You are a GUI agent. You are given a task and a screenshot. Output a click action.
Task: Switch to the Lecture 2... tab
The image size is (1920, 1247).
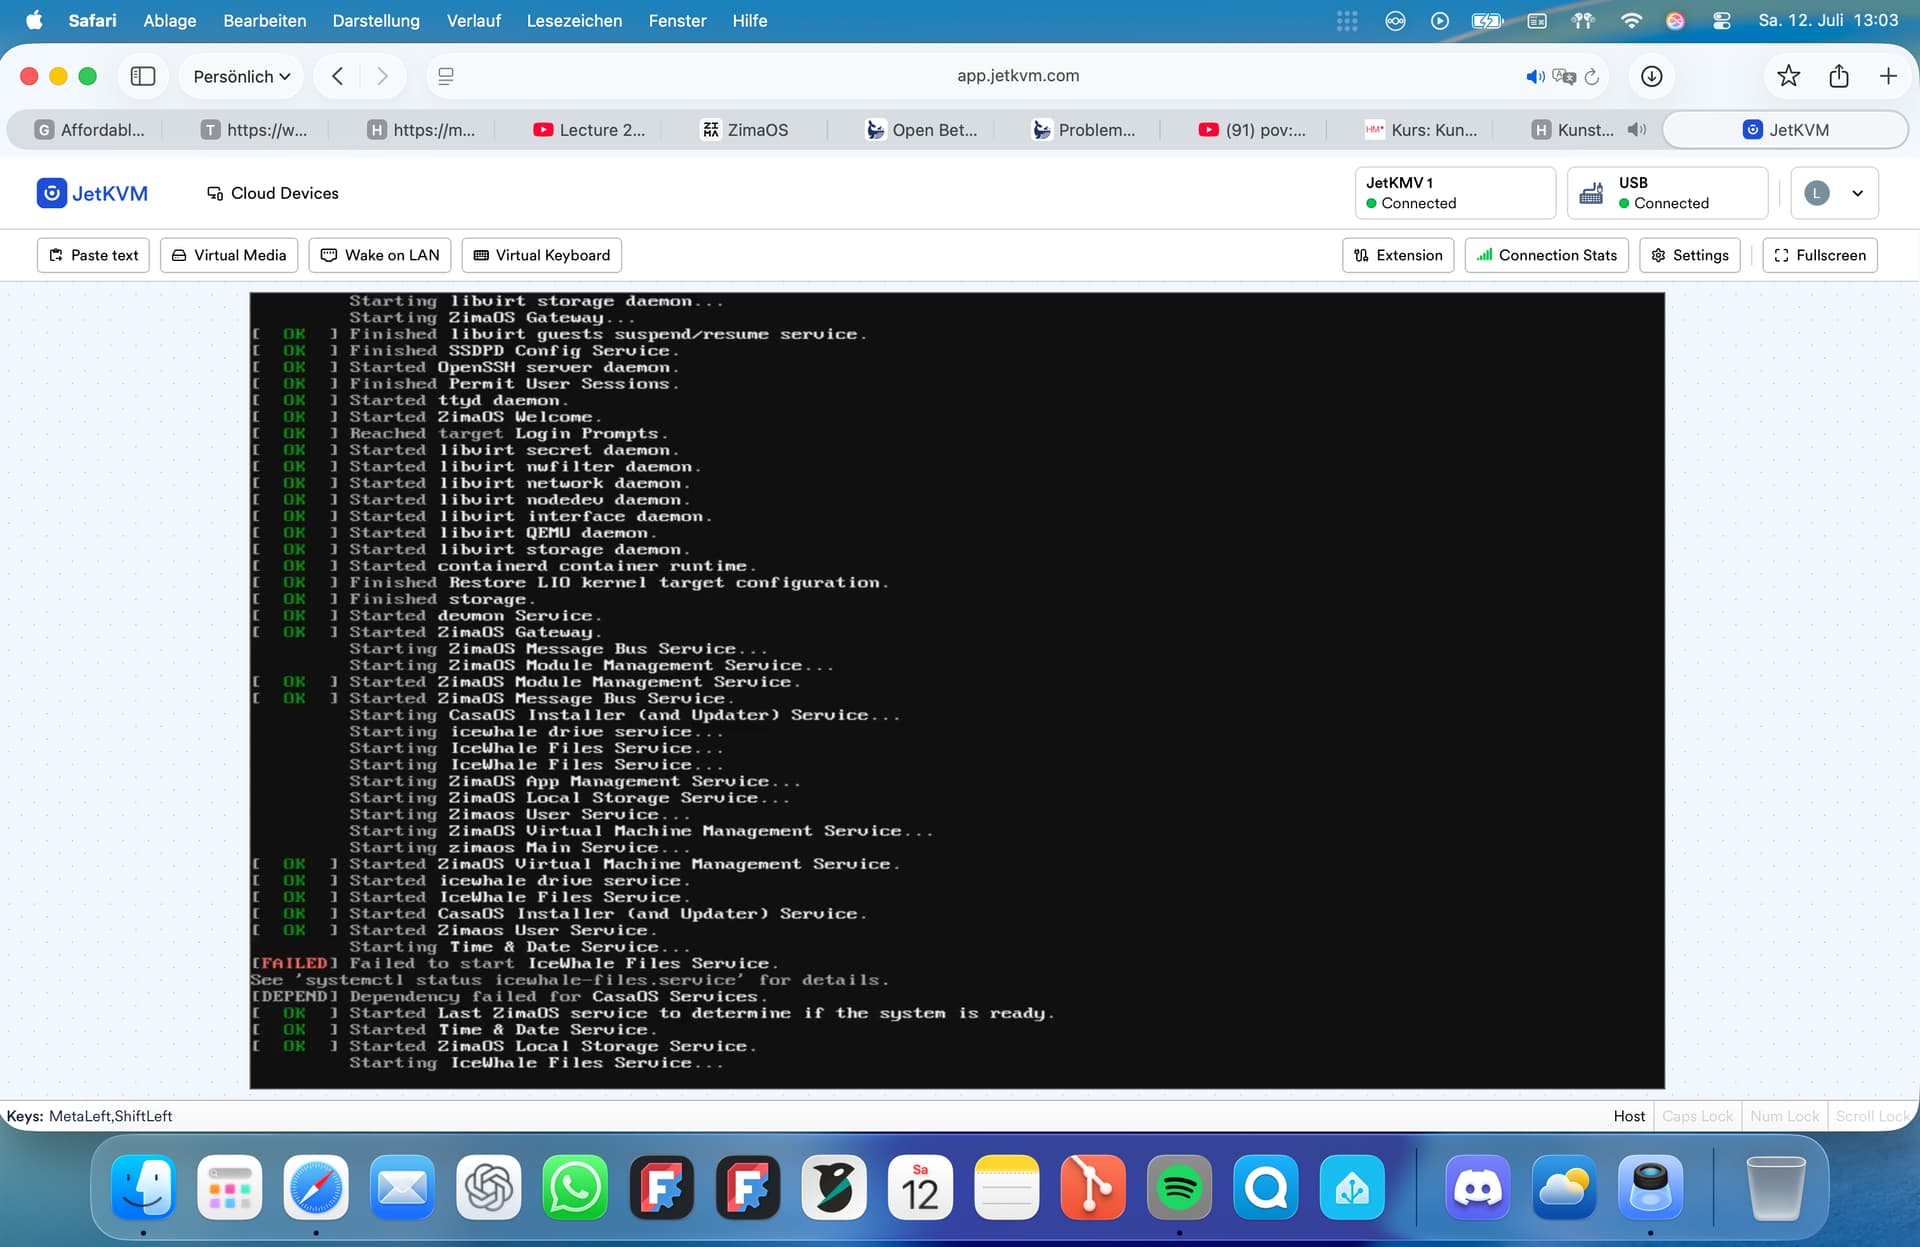(589, 130)
